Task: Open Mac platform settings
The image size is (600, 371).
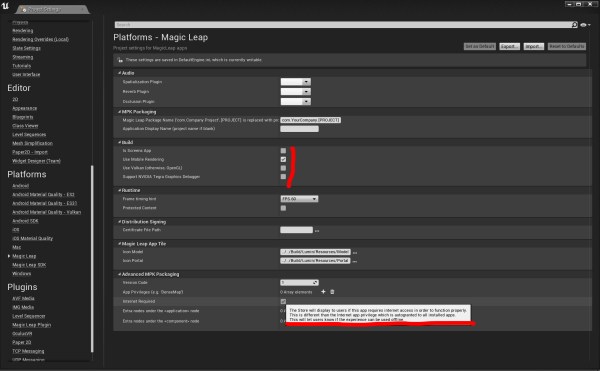Action: [16, 247]
